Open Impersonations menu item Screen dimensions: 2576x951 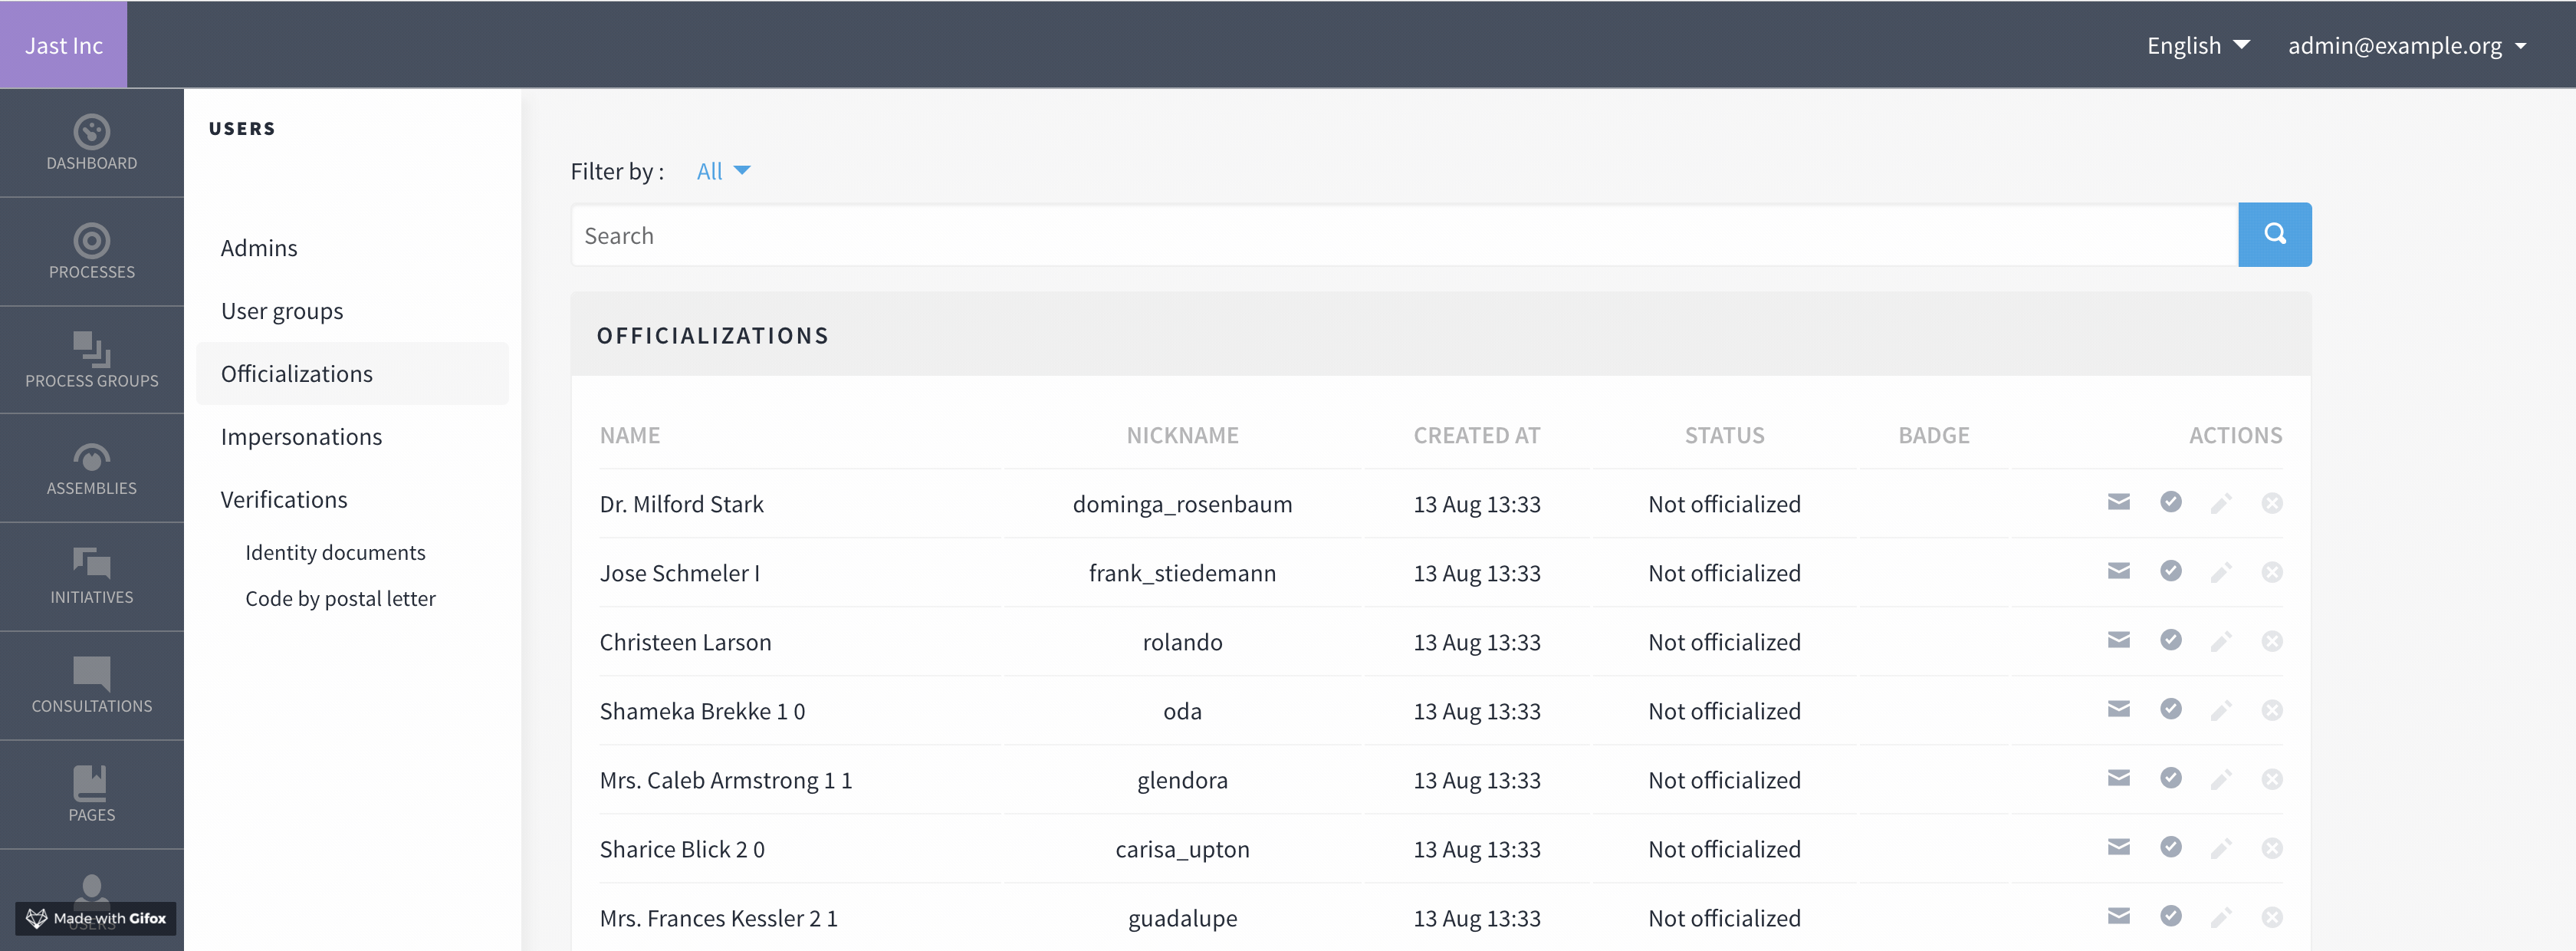(x=301, y=437)
